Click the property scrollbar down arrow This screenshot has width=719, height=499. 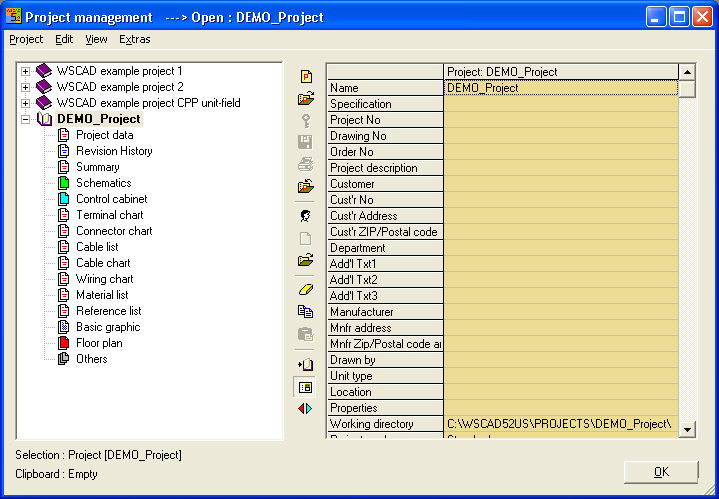tap(687, 430)
